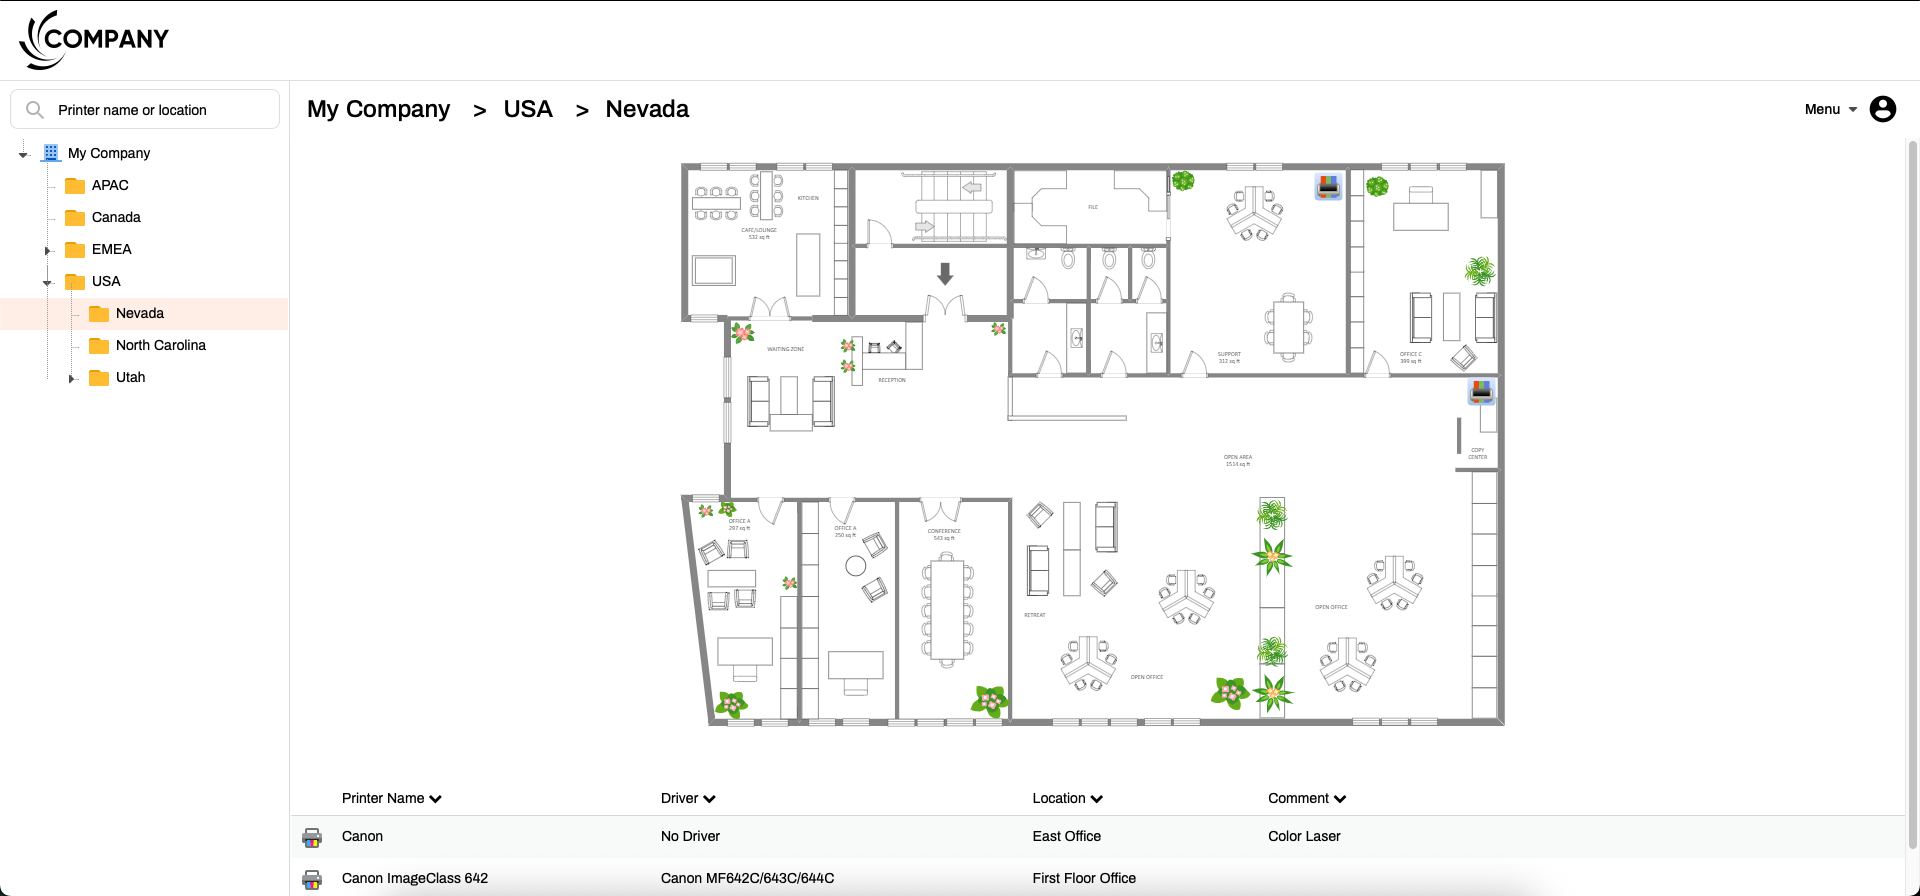This screenshot has width=1920, height=896.
Task: Go to My Company breadcrumb
Action: pyautogui.click(x=379, y=109)
